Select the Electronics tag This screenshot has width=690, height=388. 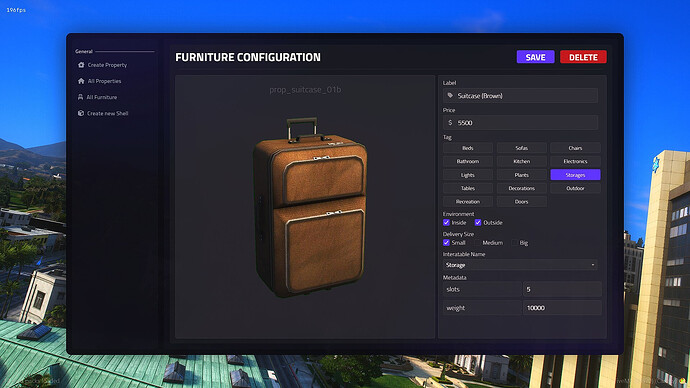pyautogui.click(x=575, y=161)
